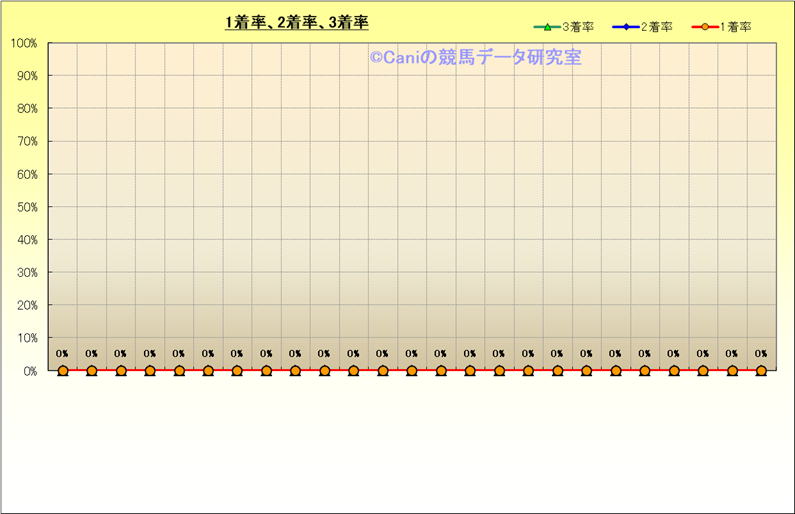Click the 20% label on the vertical axis

(x=26, y=305)
